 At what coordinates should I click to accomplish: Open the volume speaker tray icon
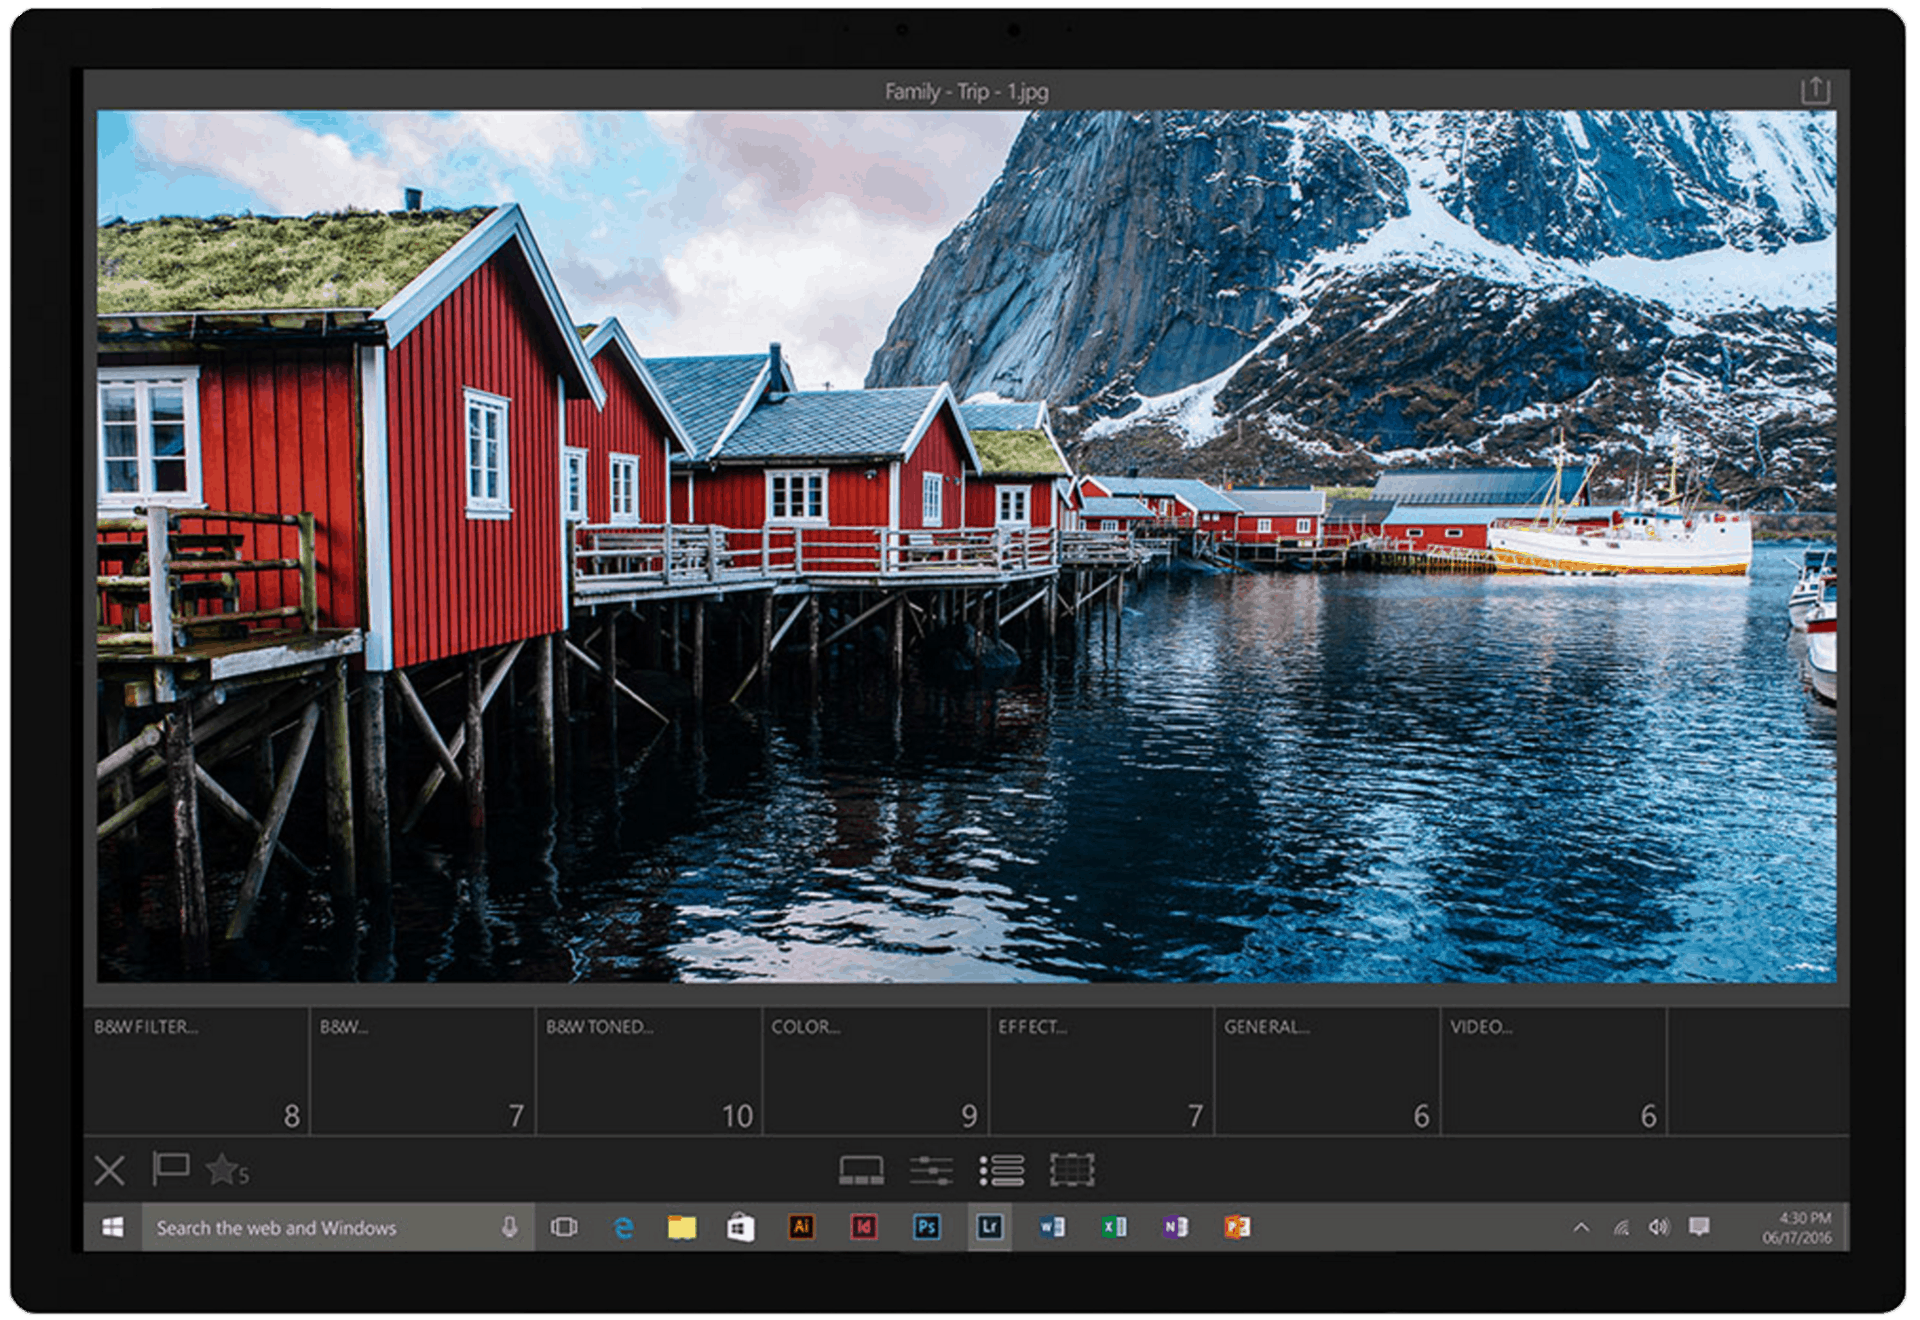(x=1659, y=1227)
